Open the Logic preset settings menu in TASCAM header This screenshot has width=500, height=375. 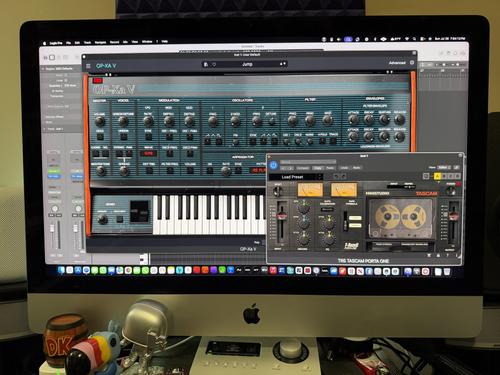pos(308,162)
